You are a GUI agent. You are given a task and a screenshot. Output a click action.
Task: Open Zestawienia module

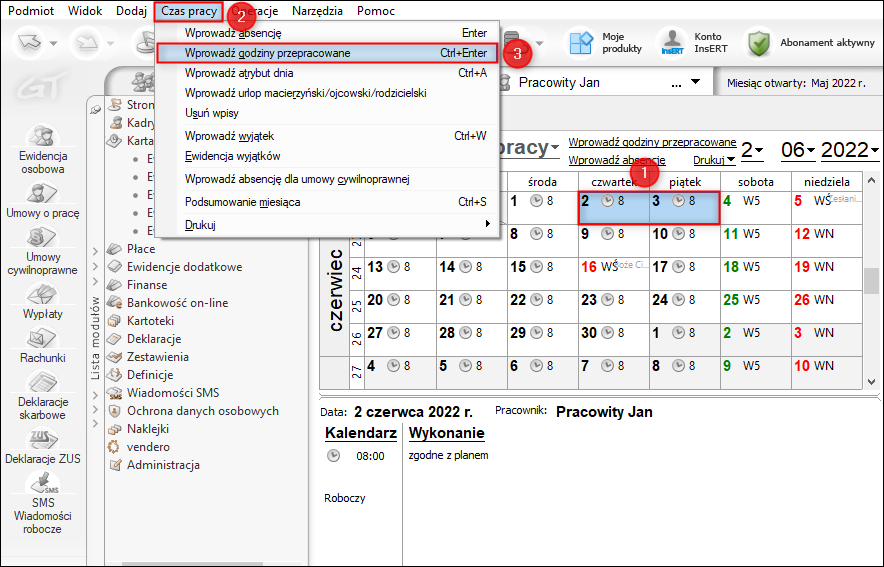(x=158, y=357)
